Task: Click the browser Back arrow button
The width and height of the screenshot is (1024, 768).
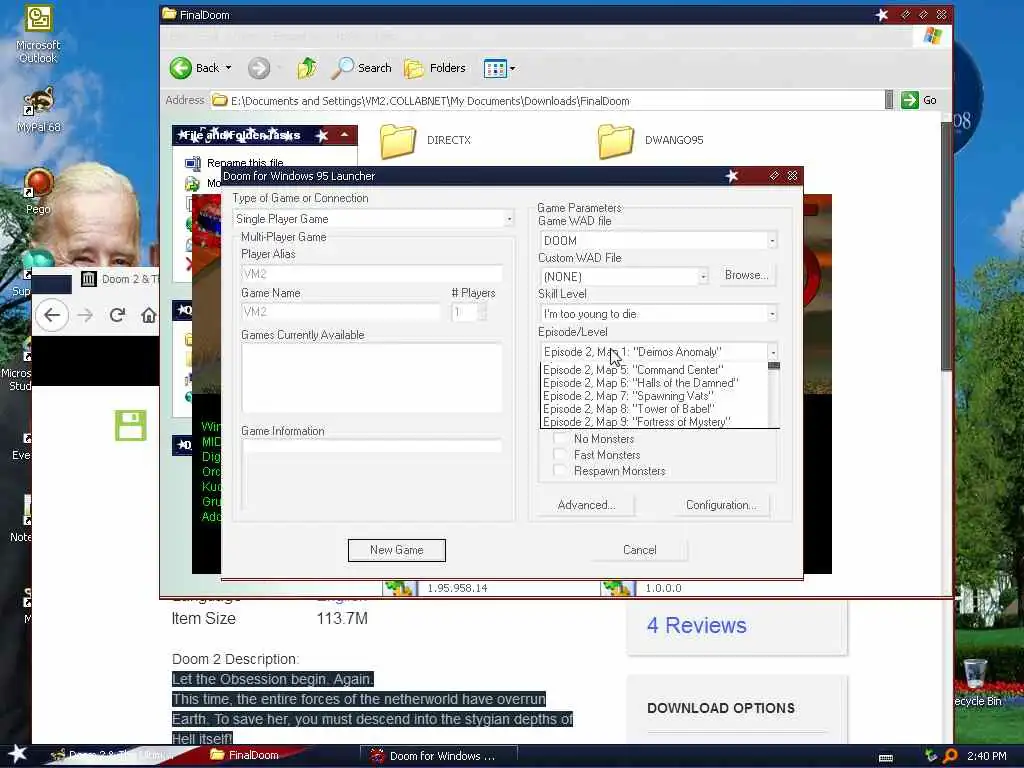Action: click(x=52, y=315)
